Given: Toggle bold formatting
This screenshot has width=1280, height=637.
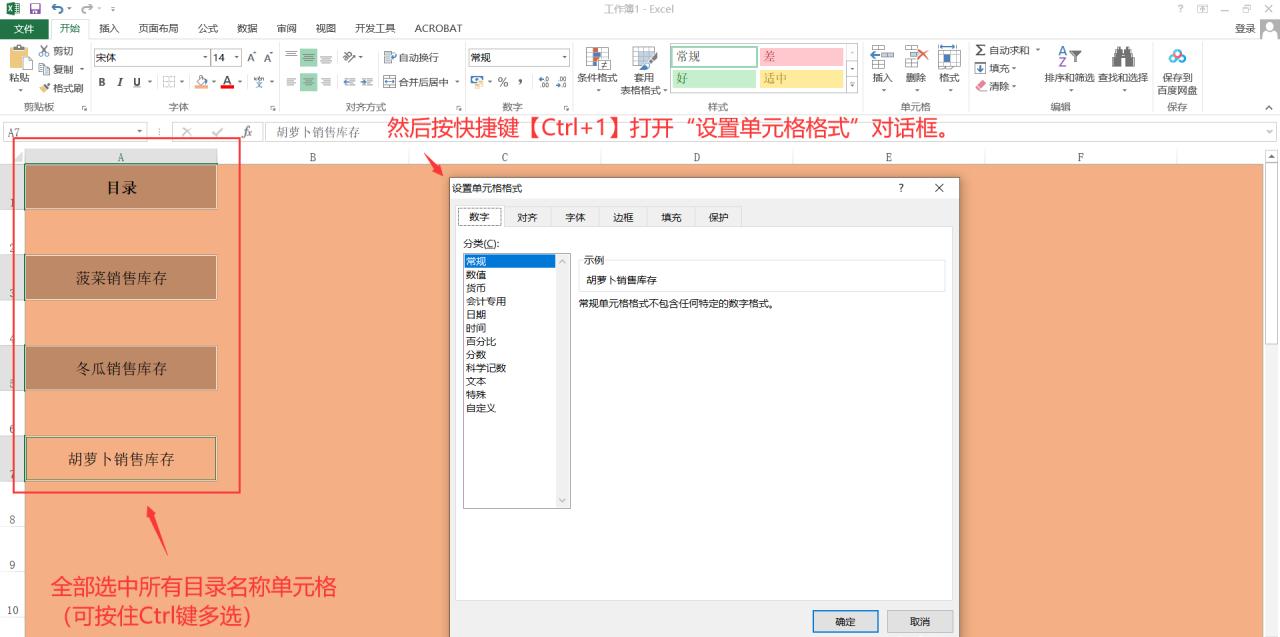Looking at the screenshot, I should 102,82.
